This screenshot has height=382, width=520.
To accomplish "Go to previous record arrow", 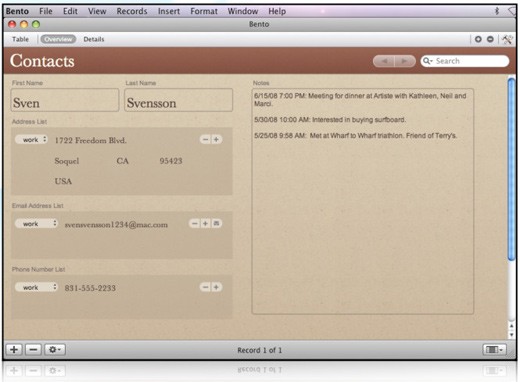I will click(384, 61).
